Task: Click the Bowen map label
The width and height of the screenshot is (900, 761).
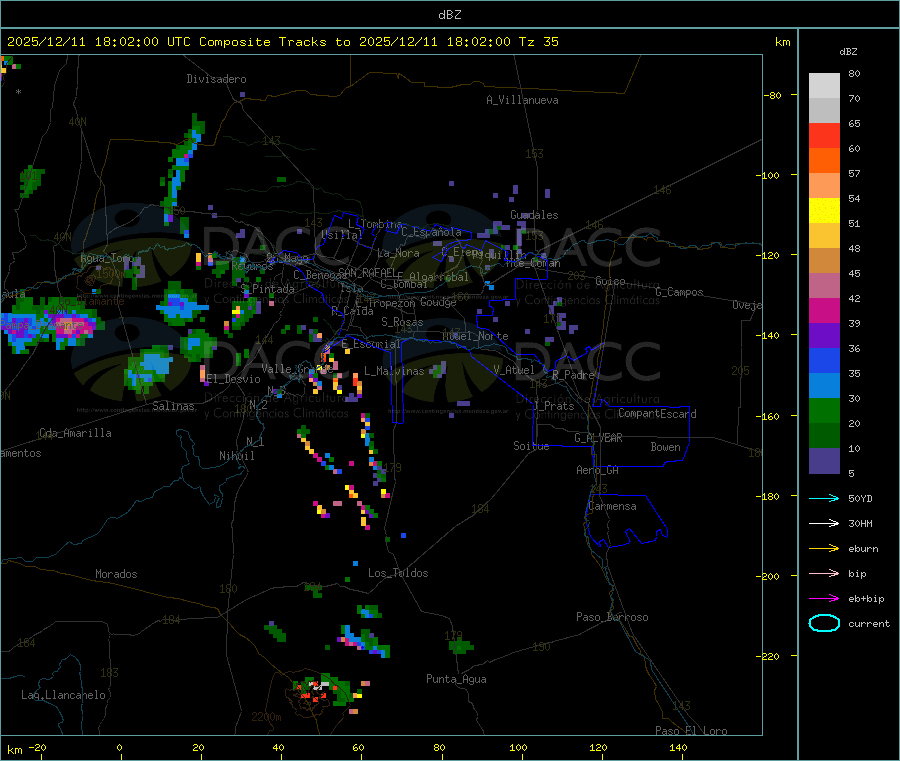Action: pyautogui.click(x=665, y=447)
